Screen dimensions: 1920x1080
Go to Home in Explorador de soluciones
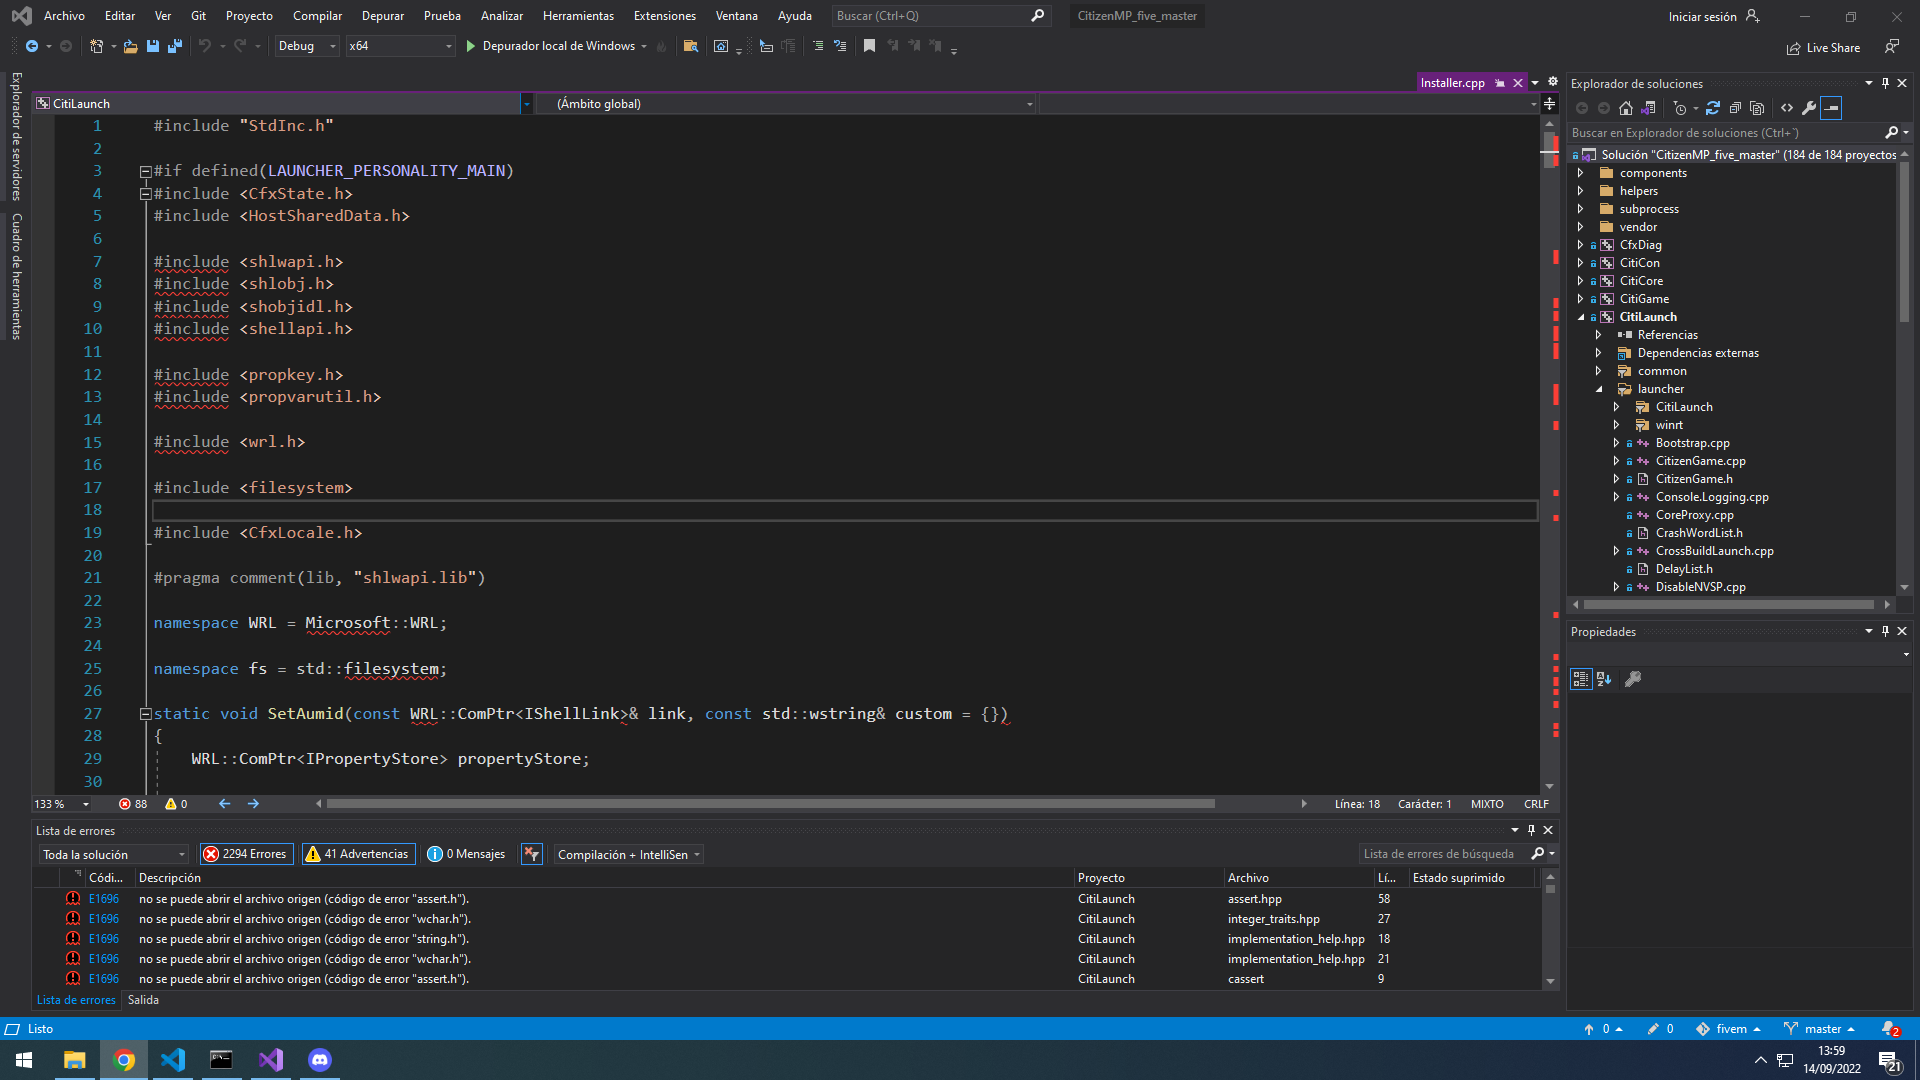coord(1626,108)
